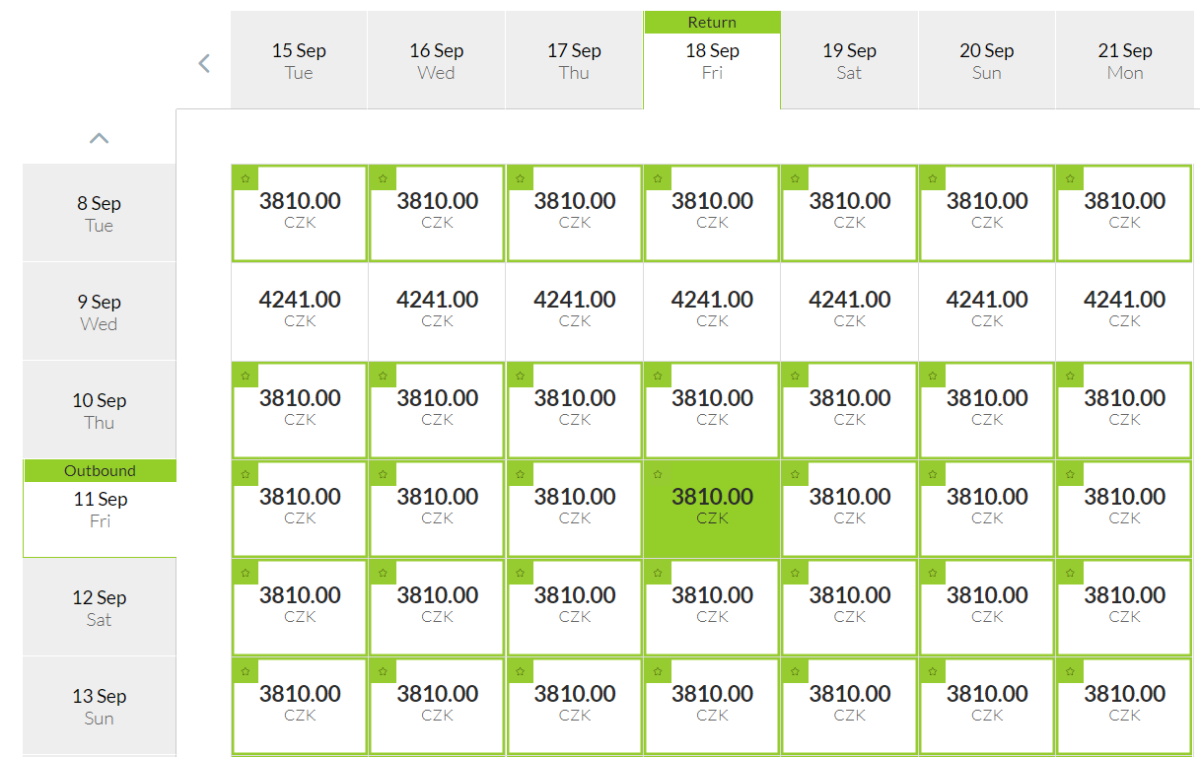The height and width of the screenshot is (757, 1200).
Task: Click star badge on 13 Sep/15 Sep fare
Action: pyautogui.click(x=245, y=672)
